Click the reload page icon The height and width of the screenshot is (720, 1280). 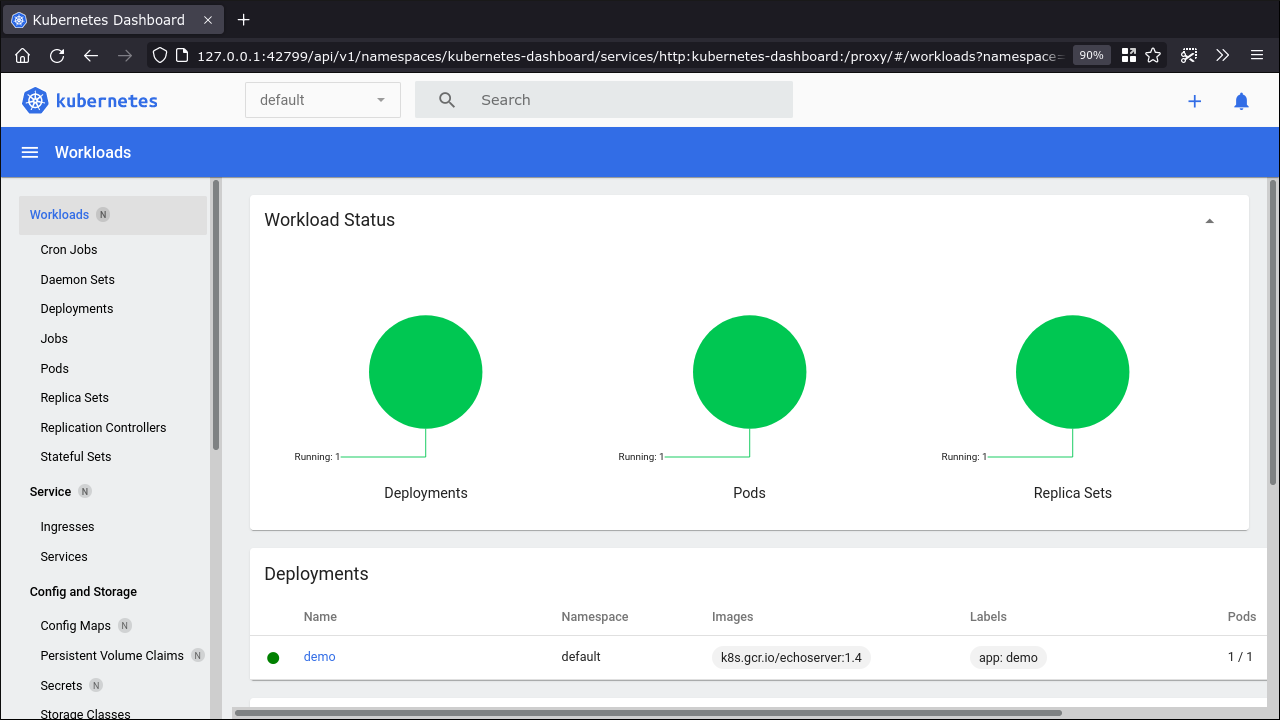(56, 55)
